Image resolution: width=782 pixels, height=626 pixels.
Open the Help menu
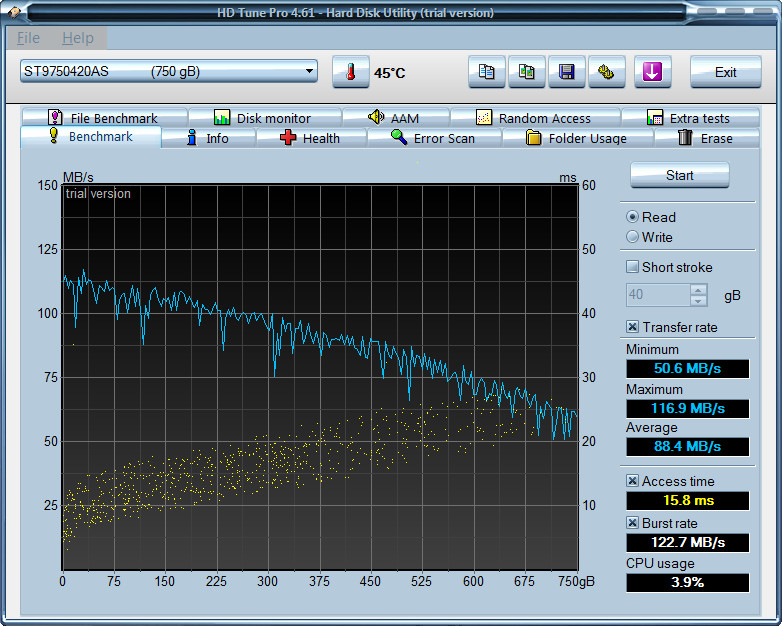point(77,38)
